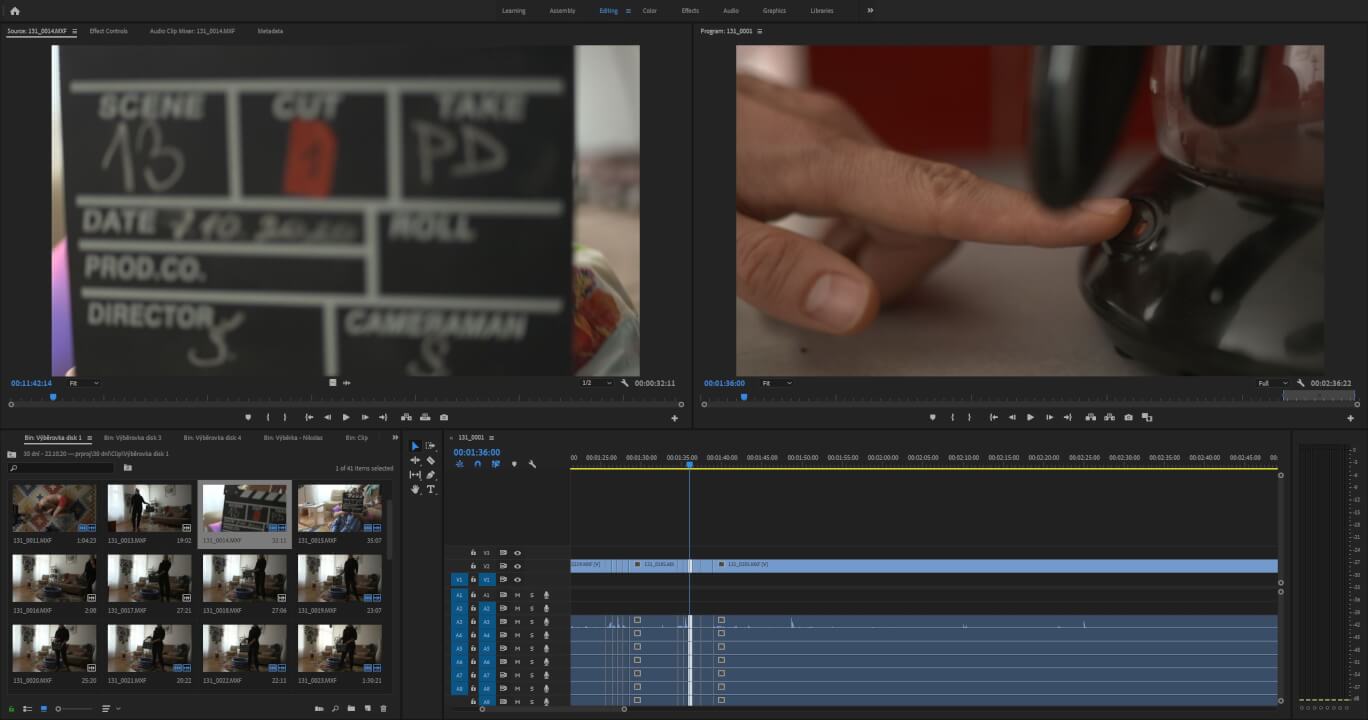Open the Home screen icon
Screen dimensions: 1368x720
coord(14,10)
